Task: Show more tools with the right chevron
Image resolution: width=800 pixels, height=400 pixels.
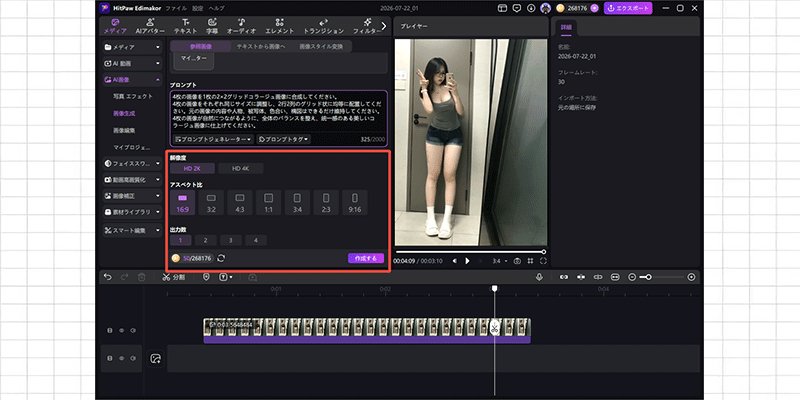Action: click(384, 26)
